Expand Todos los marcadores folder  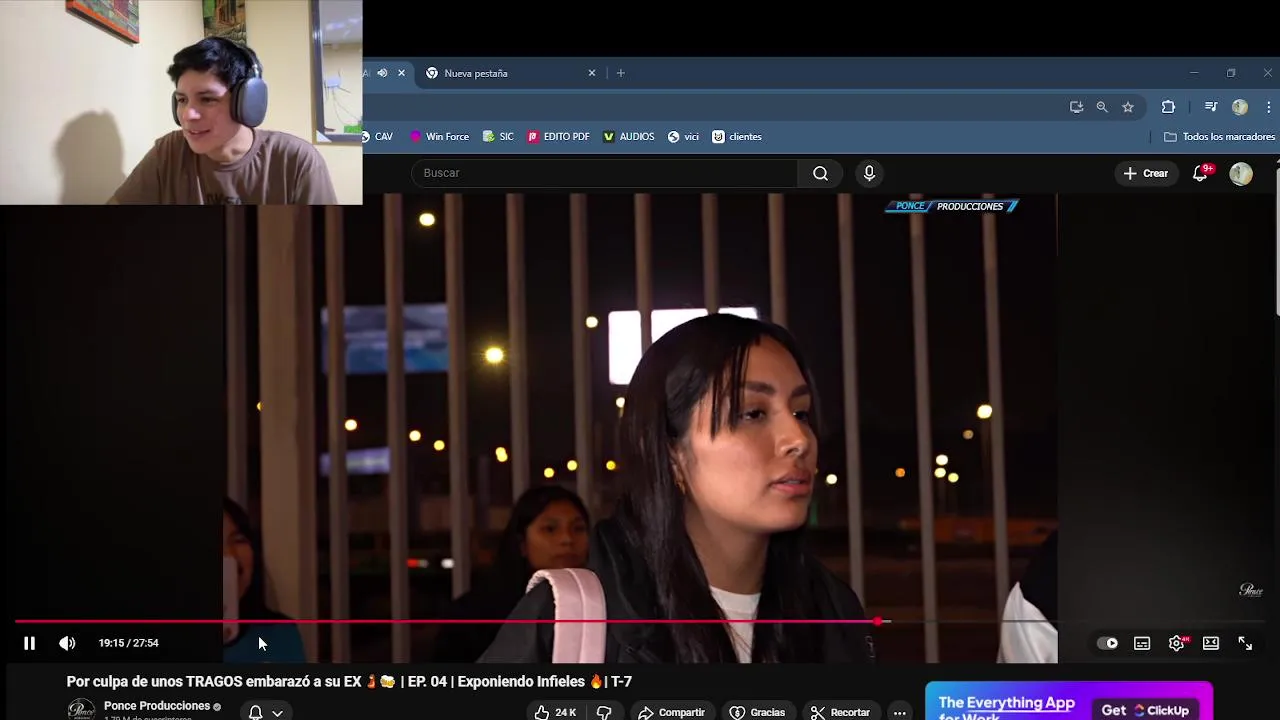point(1220,137)
